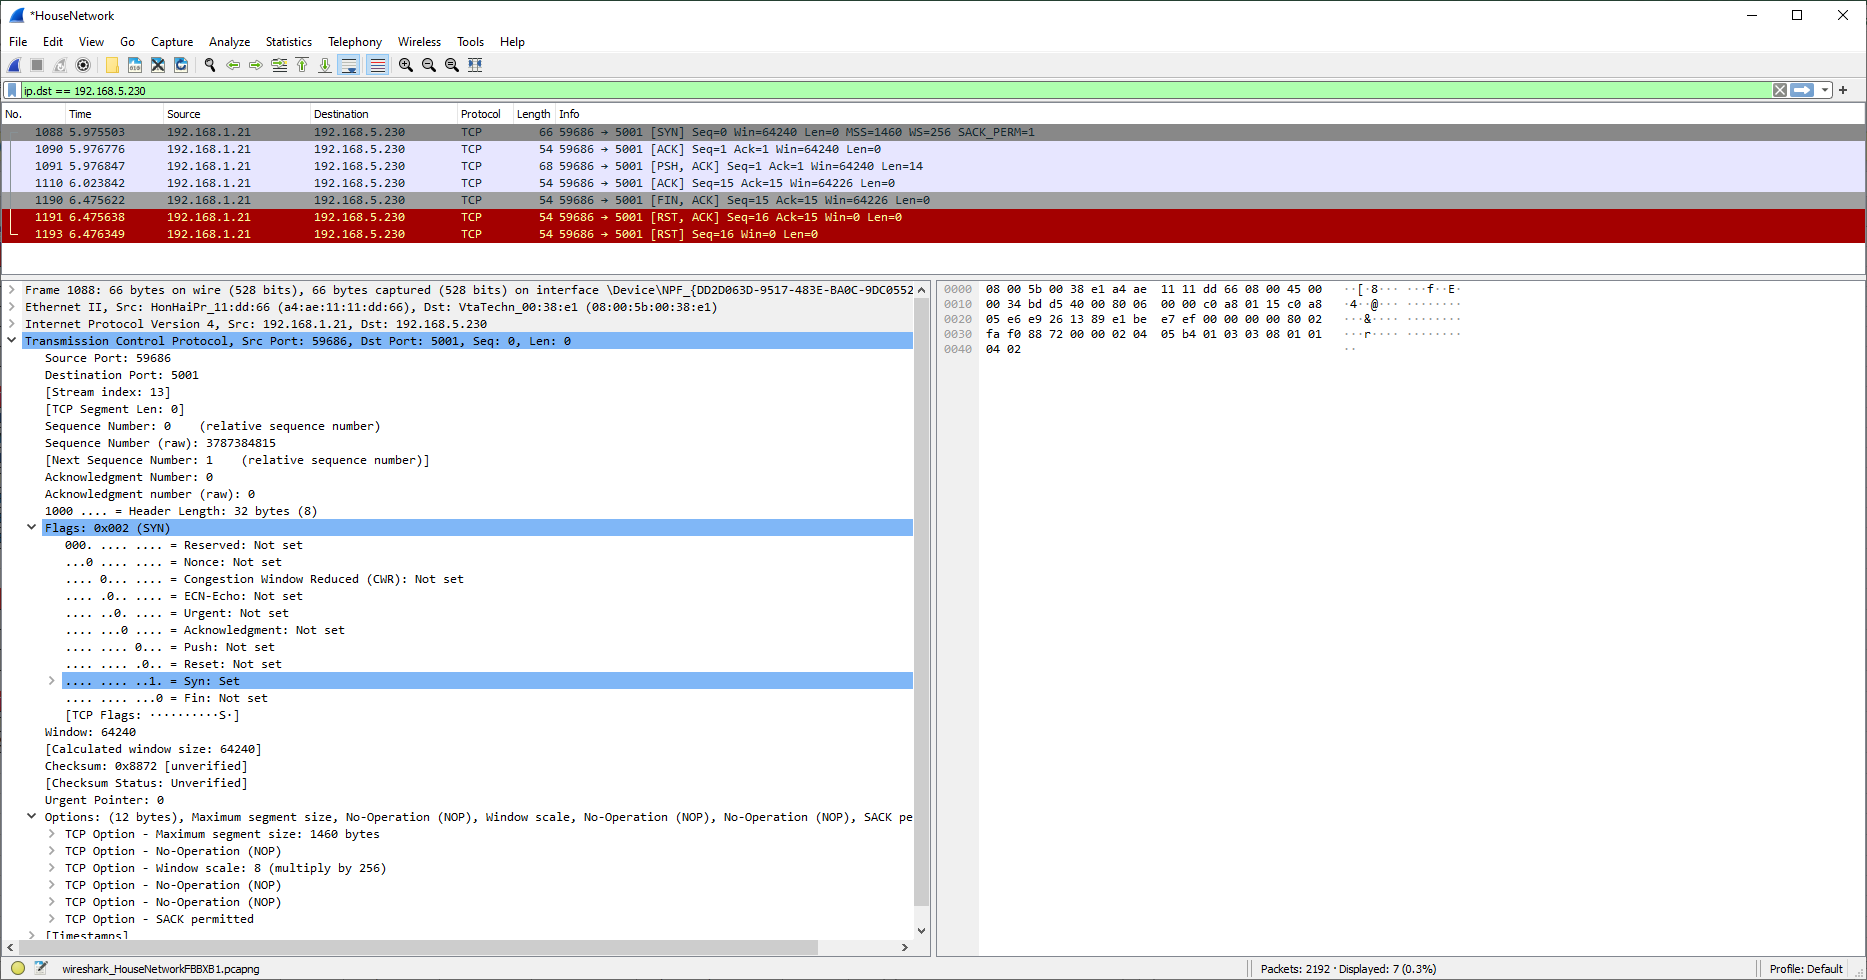Sort packets by the Time column
Screen dimensions: 1867x980
tap(114, 114)
